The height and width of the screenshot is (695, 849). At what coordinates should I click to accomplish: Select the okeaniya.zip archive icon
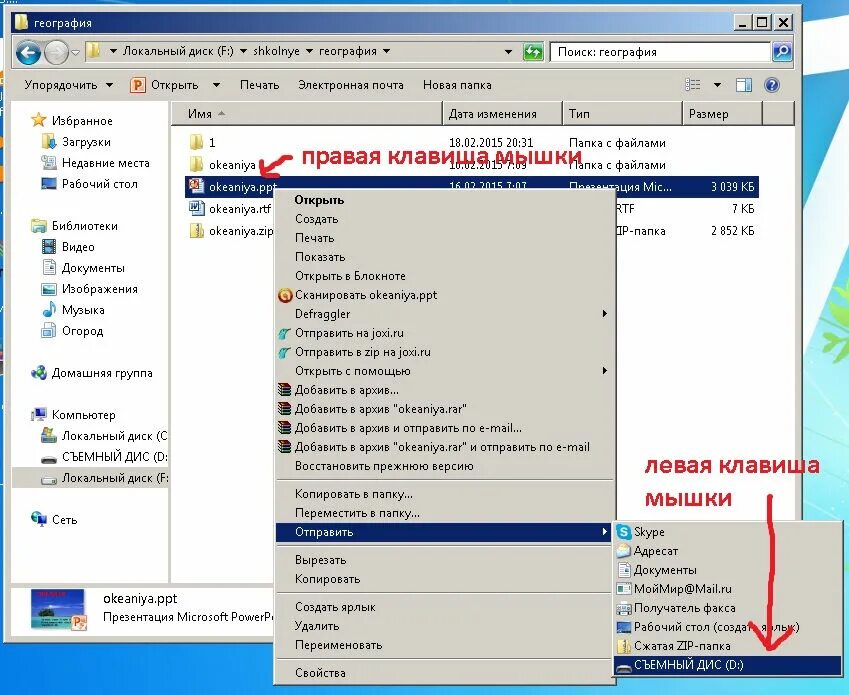tap(196, 231)
